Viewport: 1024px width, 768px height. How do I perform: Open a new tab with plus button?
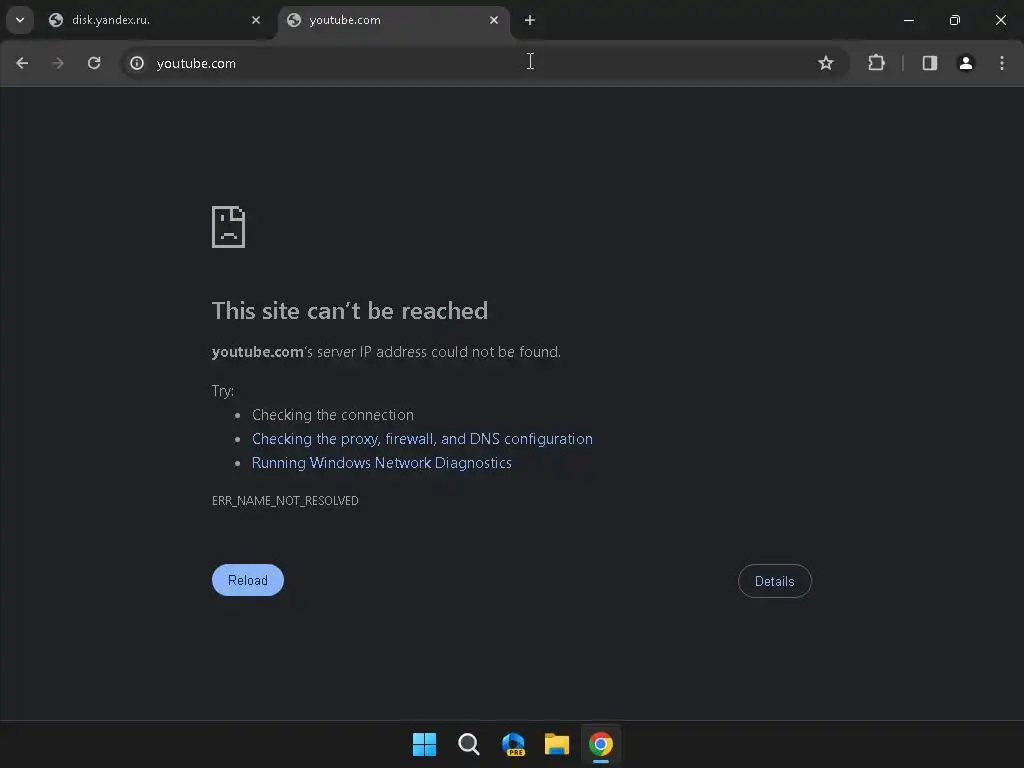(x=530, y=20)
